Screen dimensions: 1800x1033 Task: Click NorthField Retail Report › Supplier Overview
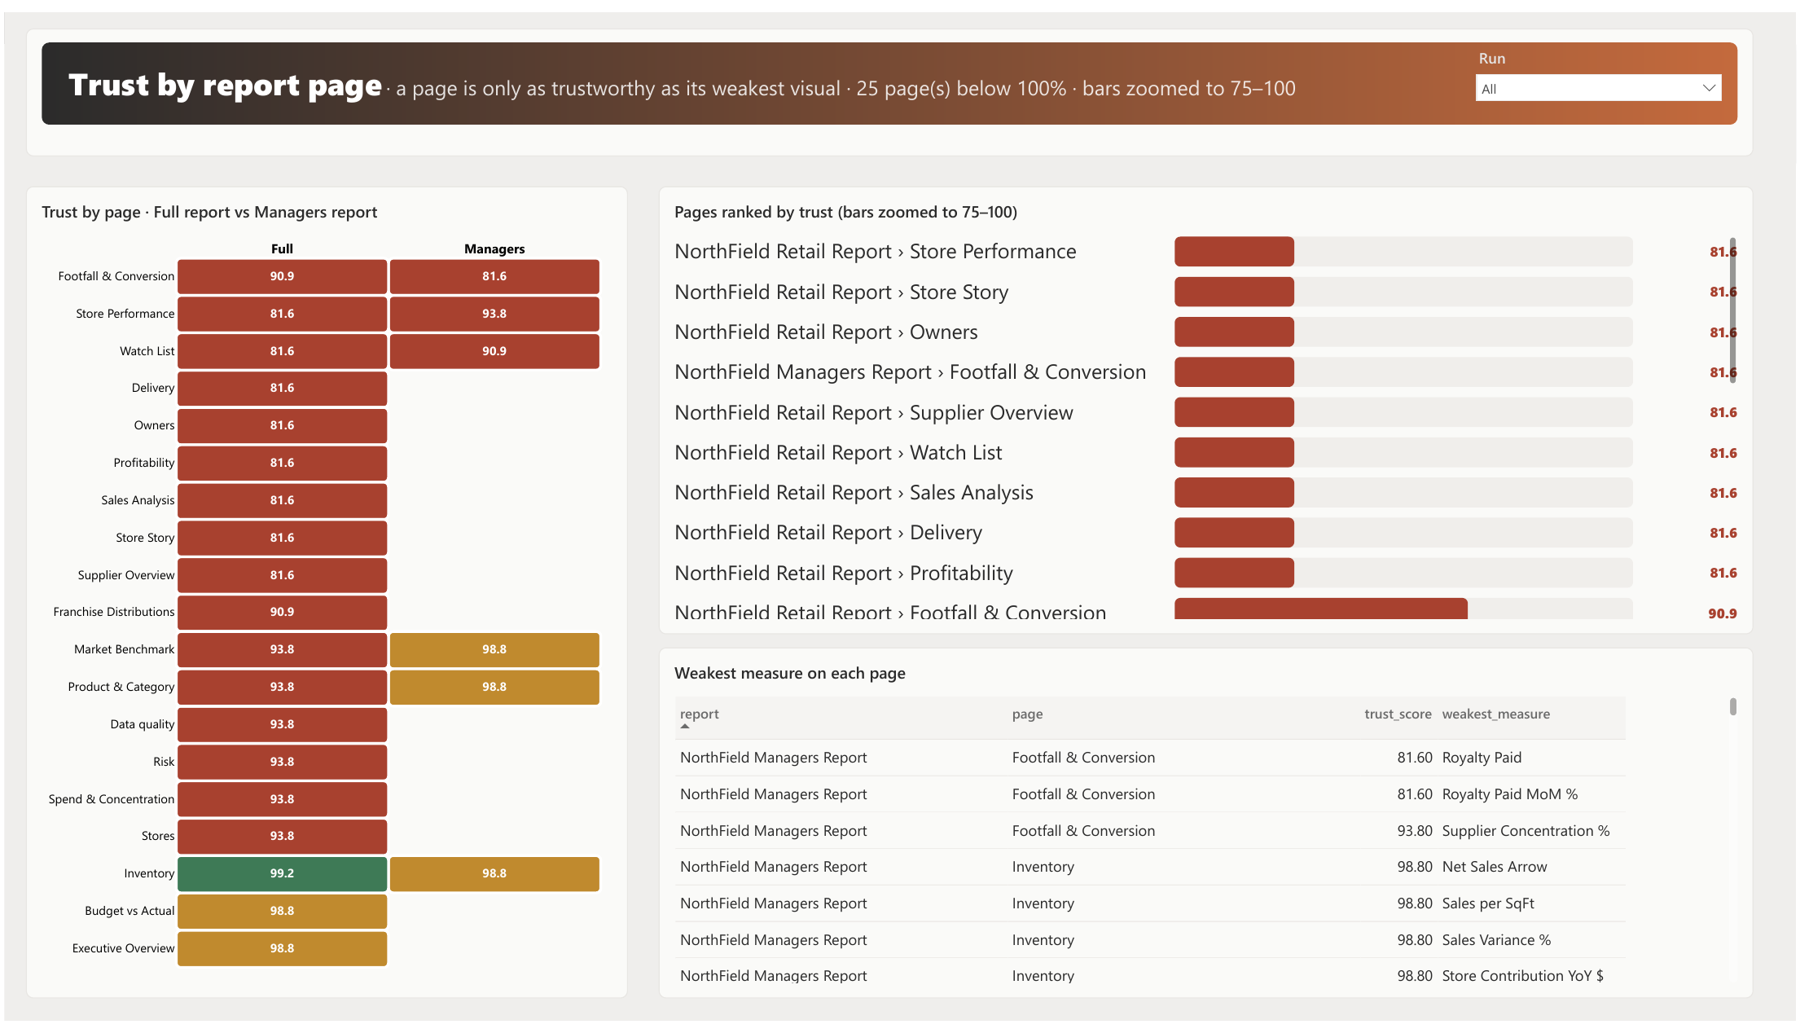point(873,412)
